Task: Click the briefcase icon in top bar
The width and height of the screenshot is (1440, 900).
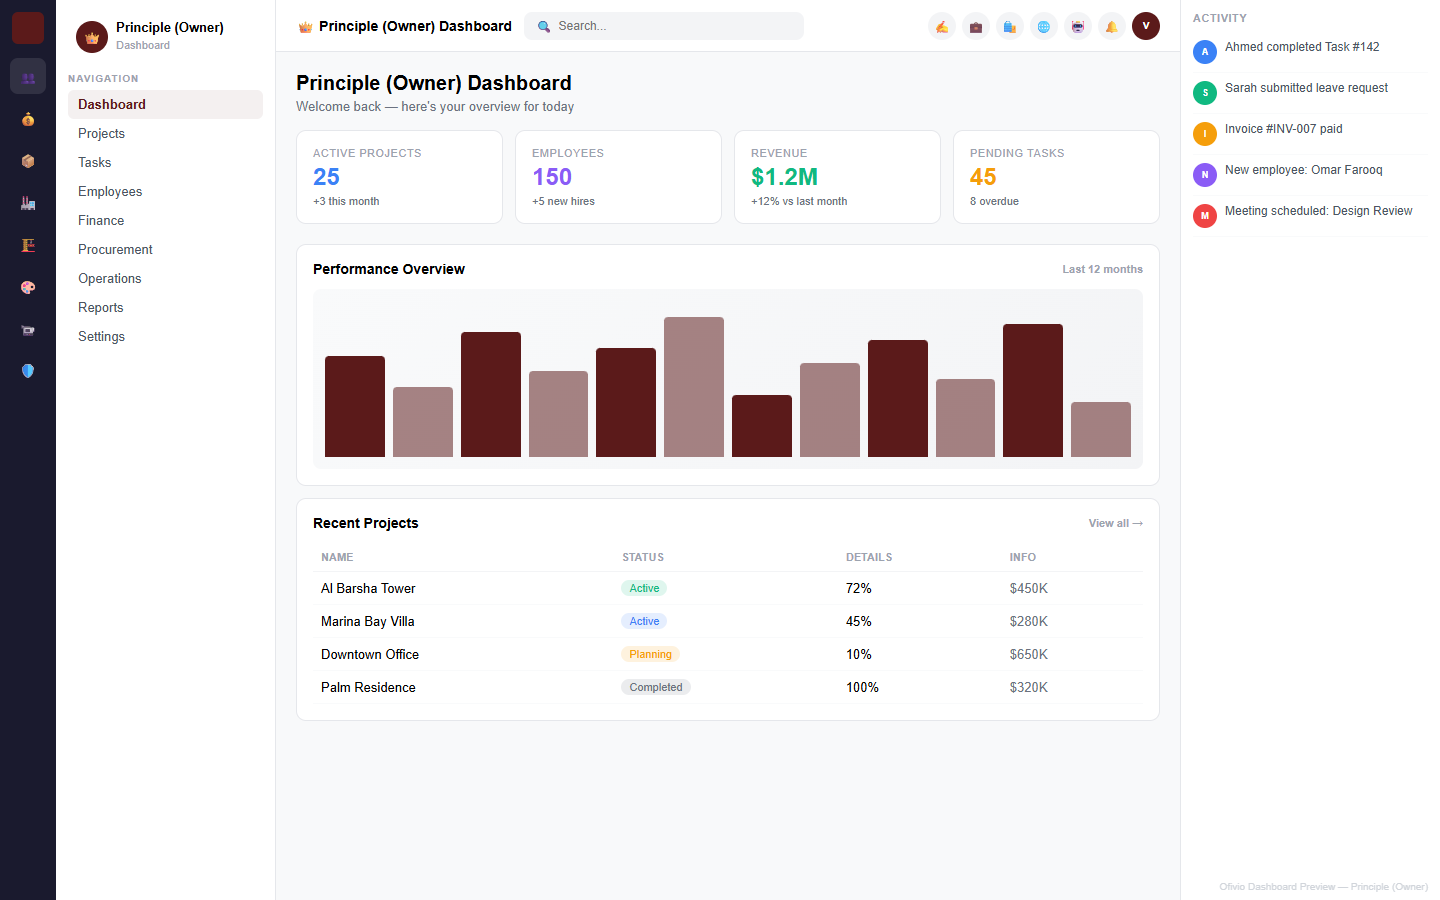Action: [x=976, y=26]
